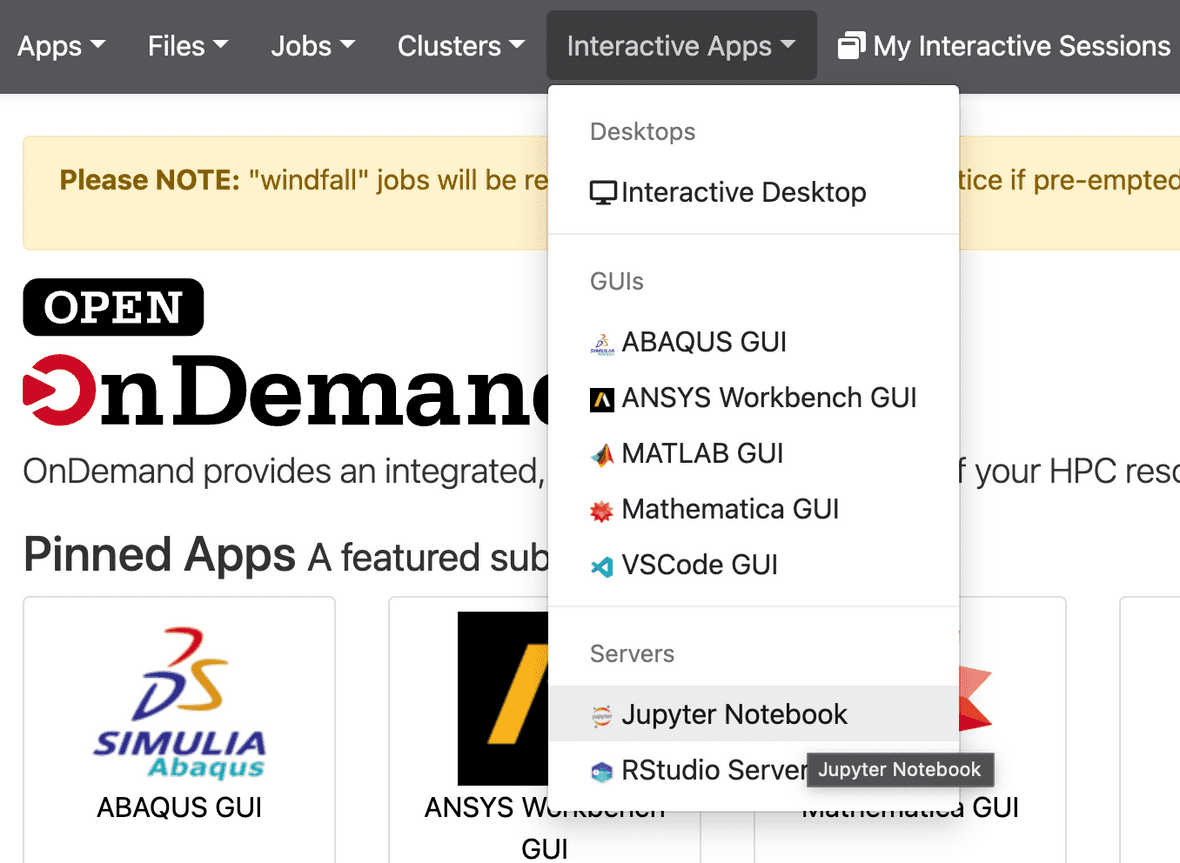The width and height of the screenshot is (1180, 863).
Task: Click the ANSYS Workbench icon in dropdown
Action: pyautogui.click(x=601, y=399)
